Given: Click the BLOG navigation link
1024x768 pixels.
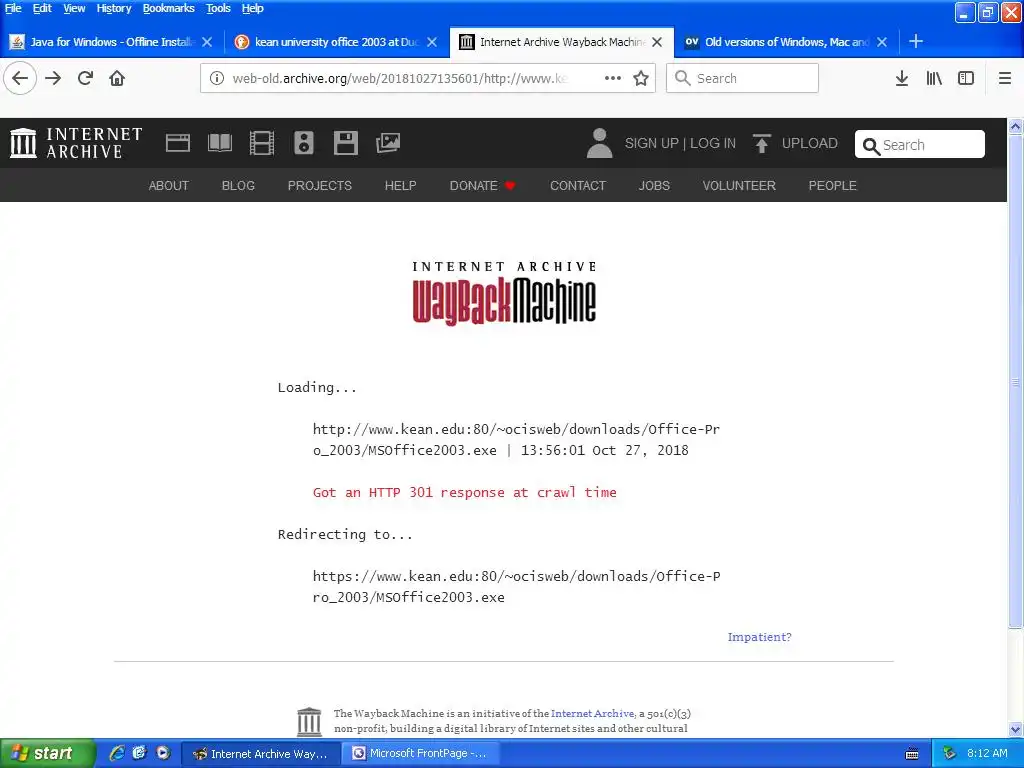Looking at the screenshot, I should point(238,185).
